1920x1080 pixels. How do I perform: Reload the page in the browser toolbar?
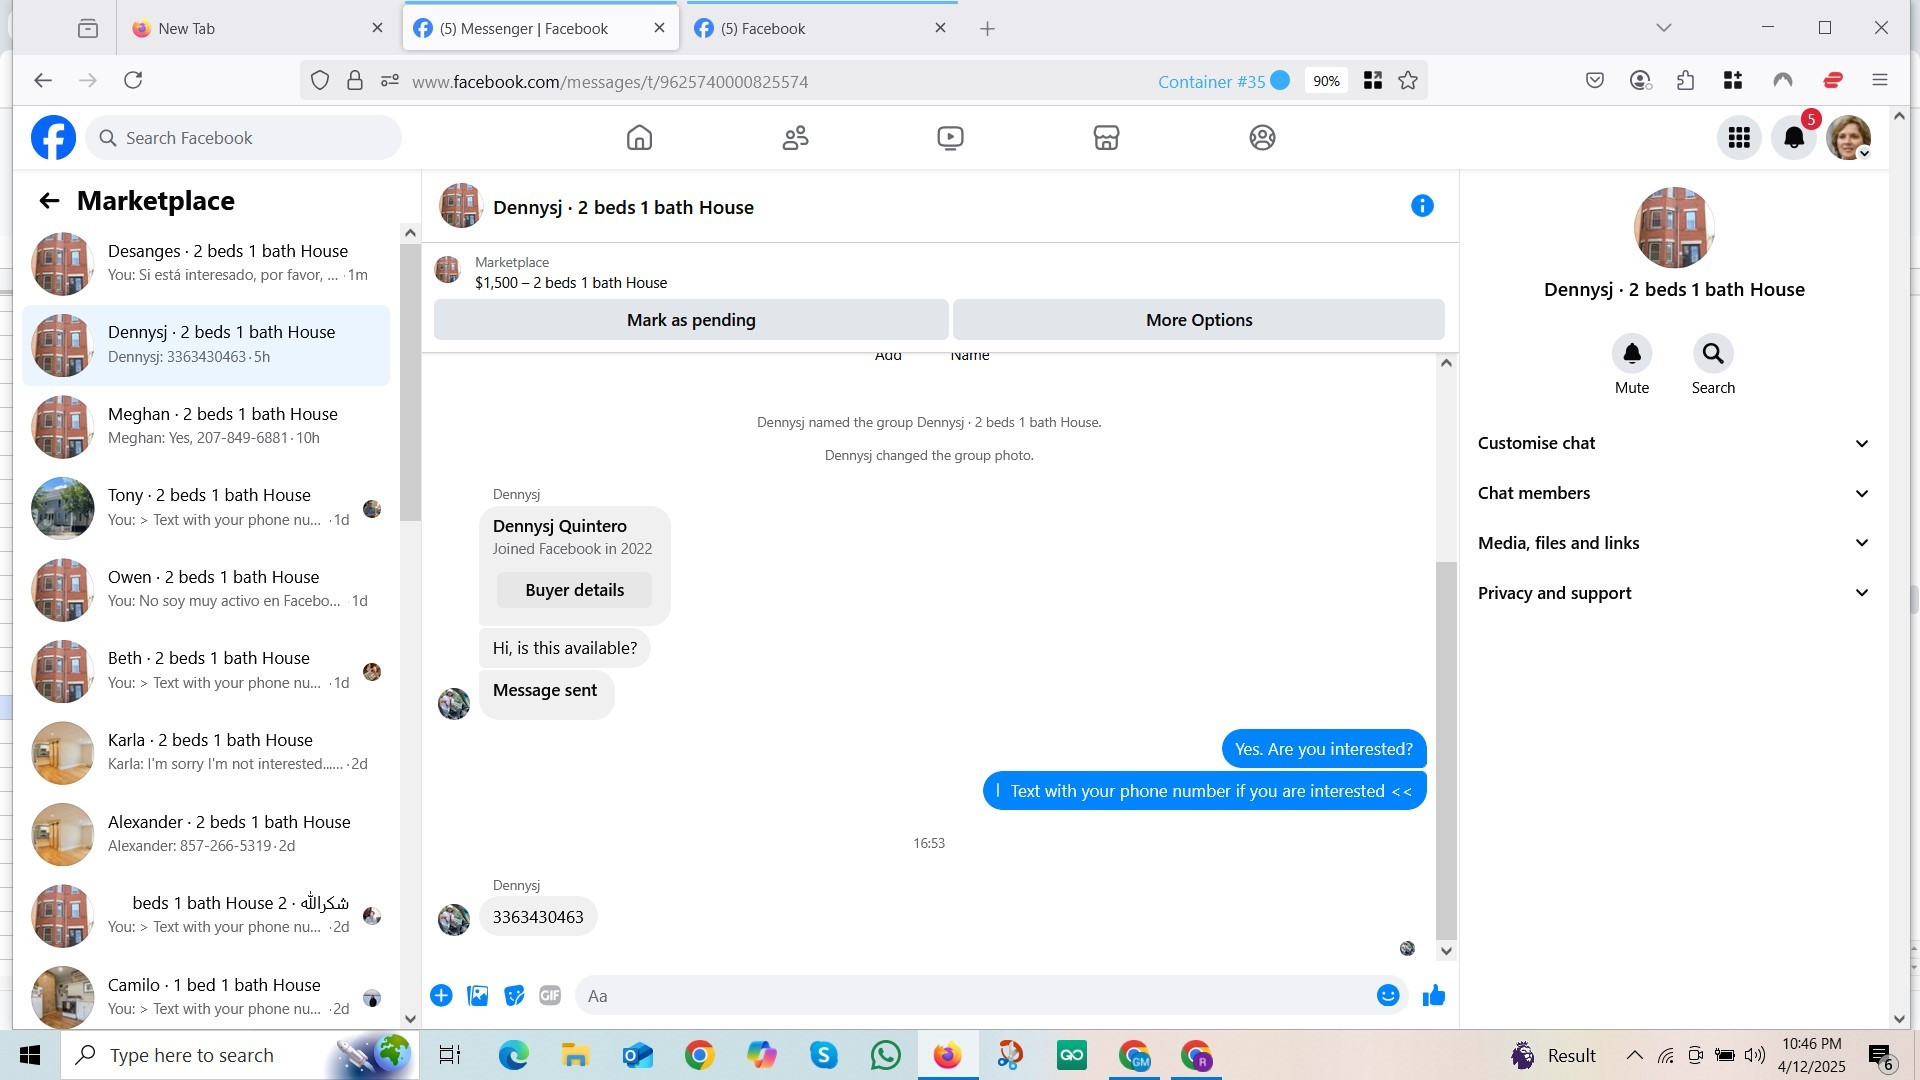point(133,80)
